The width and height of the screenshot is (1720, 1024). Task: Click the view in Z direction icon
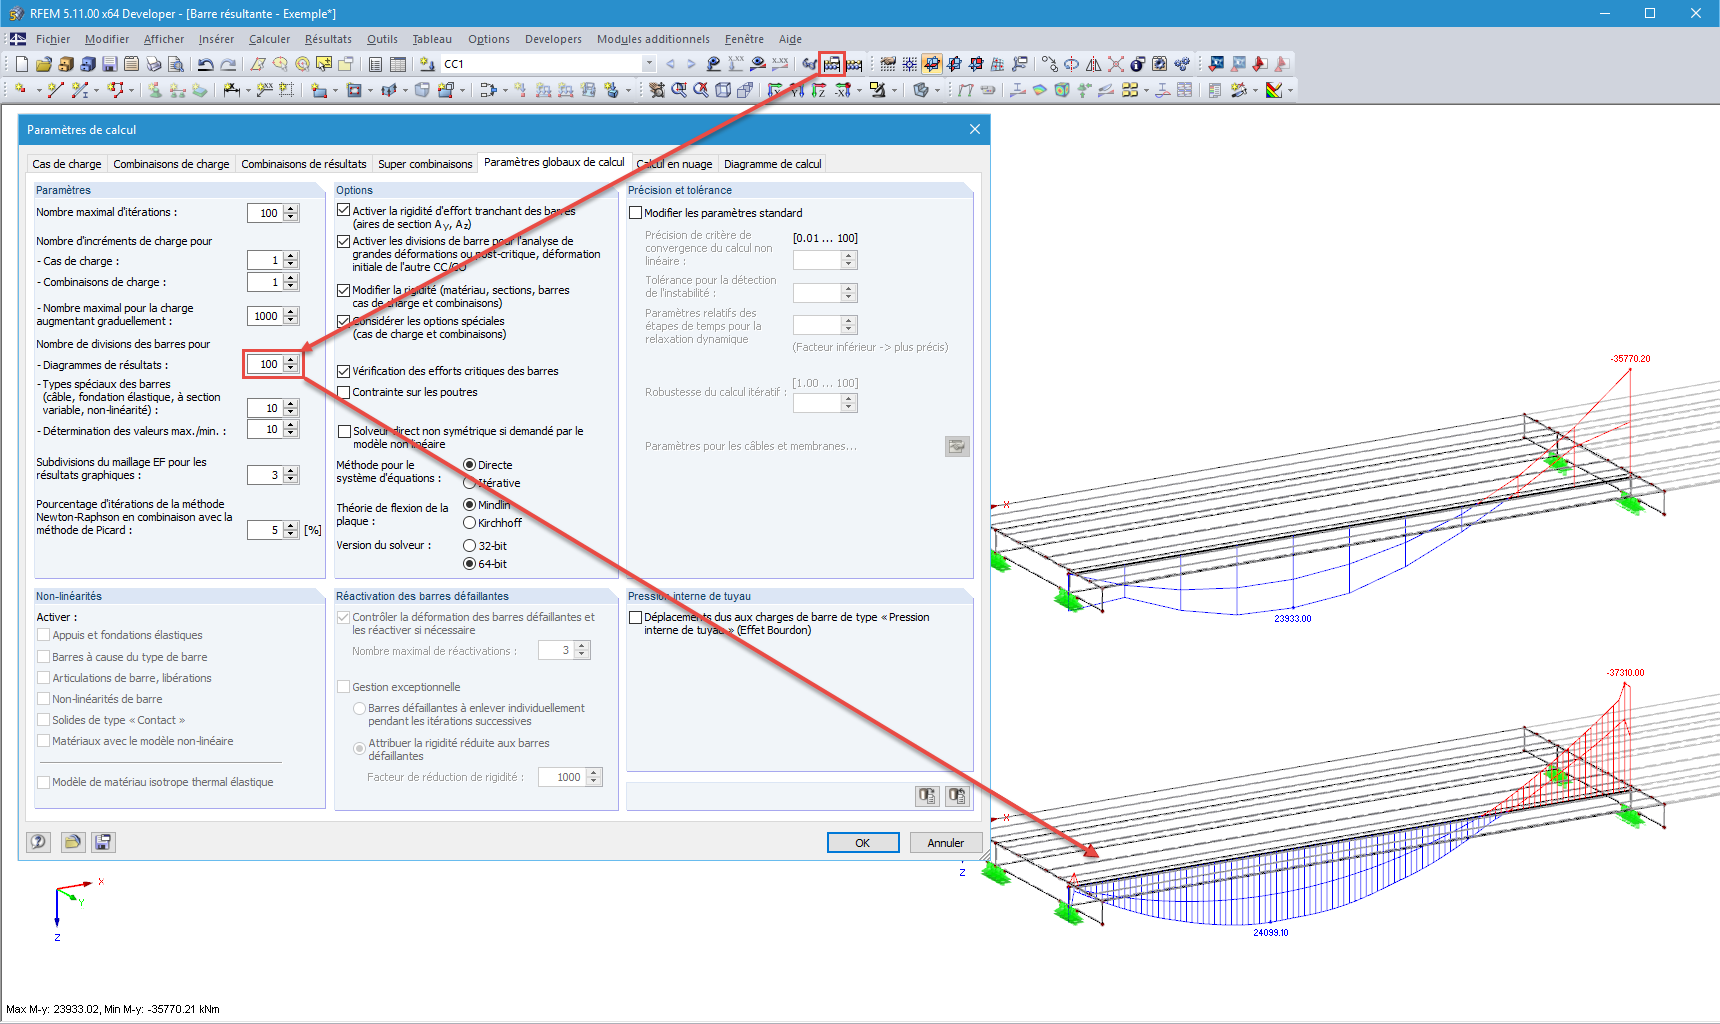819,90
